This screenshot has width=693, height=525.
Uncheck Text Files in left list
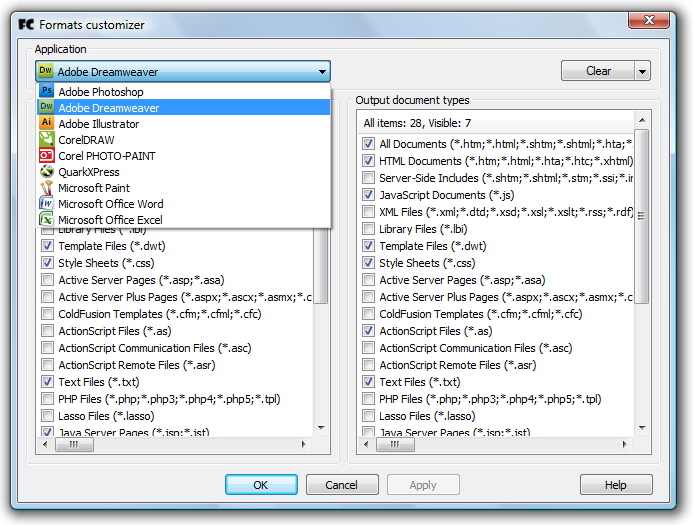pos(47,381)
